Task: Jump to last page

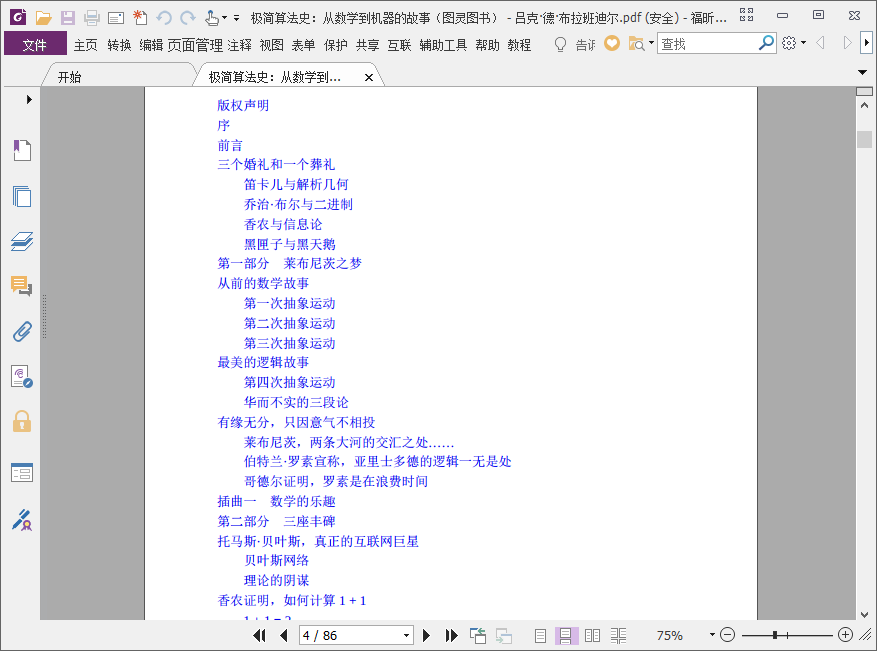Action: (451, 635)
